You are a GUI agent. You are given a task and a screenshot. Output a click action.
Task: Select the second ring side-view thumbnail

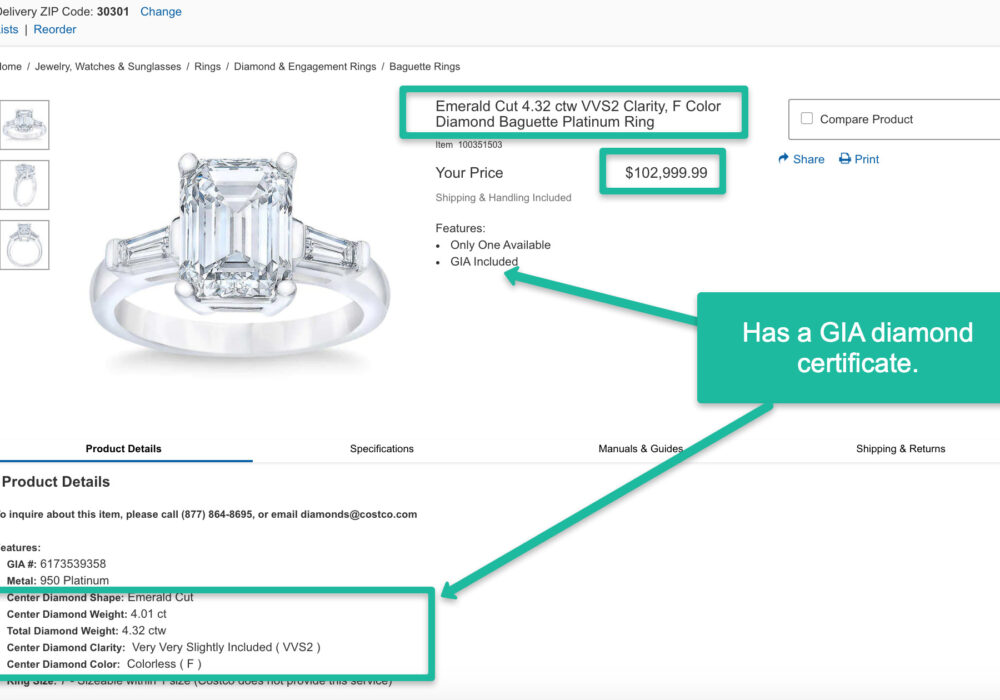[24, 185]
